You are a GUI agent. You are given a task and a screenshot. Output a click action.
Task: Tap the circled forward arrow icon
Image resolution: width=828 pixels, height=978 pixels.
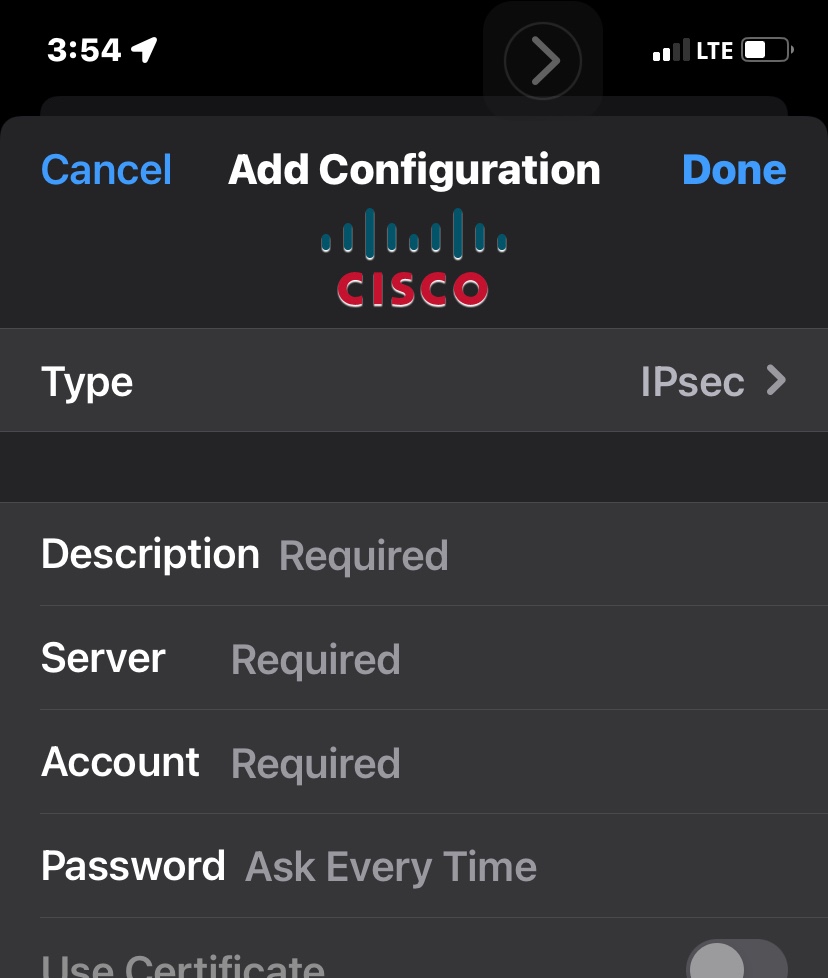click(x=543, y=60)
